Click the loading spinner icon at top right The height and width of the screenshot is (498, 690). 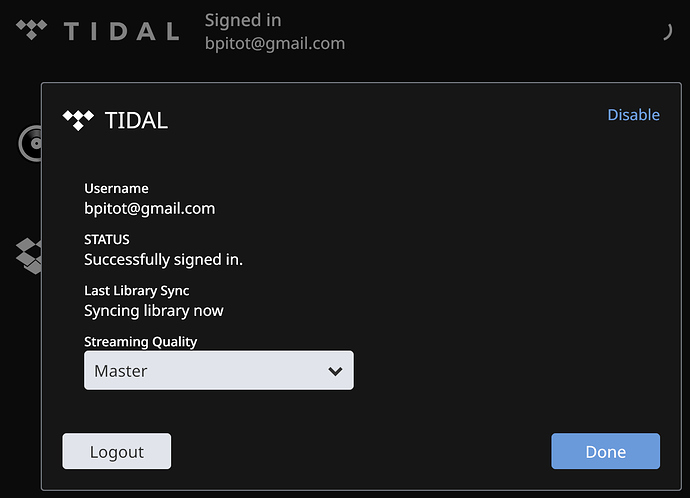coord(667,32)
